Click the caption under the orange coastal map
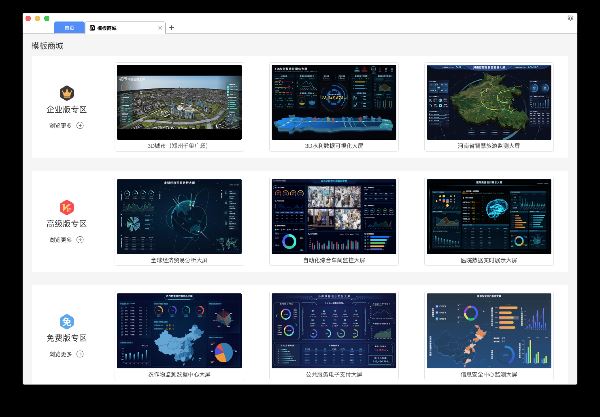This screenshot has height=417, width=600. point(489,375)
